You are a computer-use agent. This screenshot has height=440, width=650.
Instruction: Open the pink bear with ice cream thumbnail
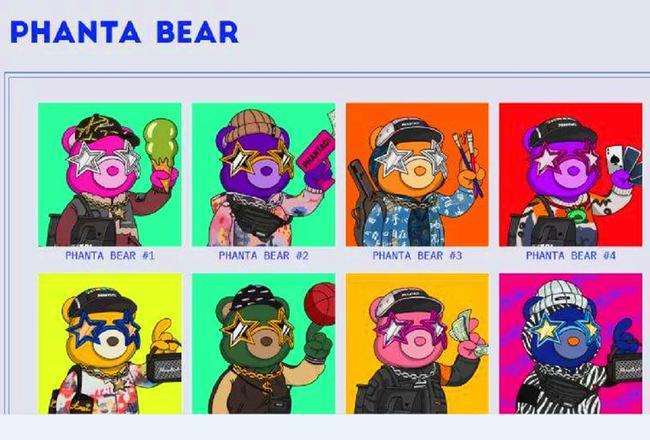109,175
